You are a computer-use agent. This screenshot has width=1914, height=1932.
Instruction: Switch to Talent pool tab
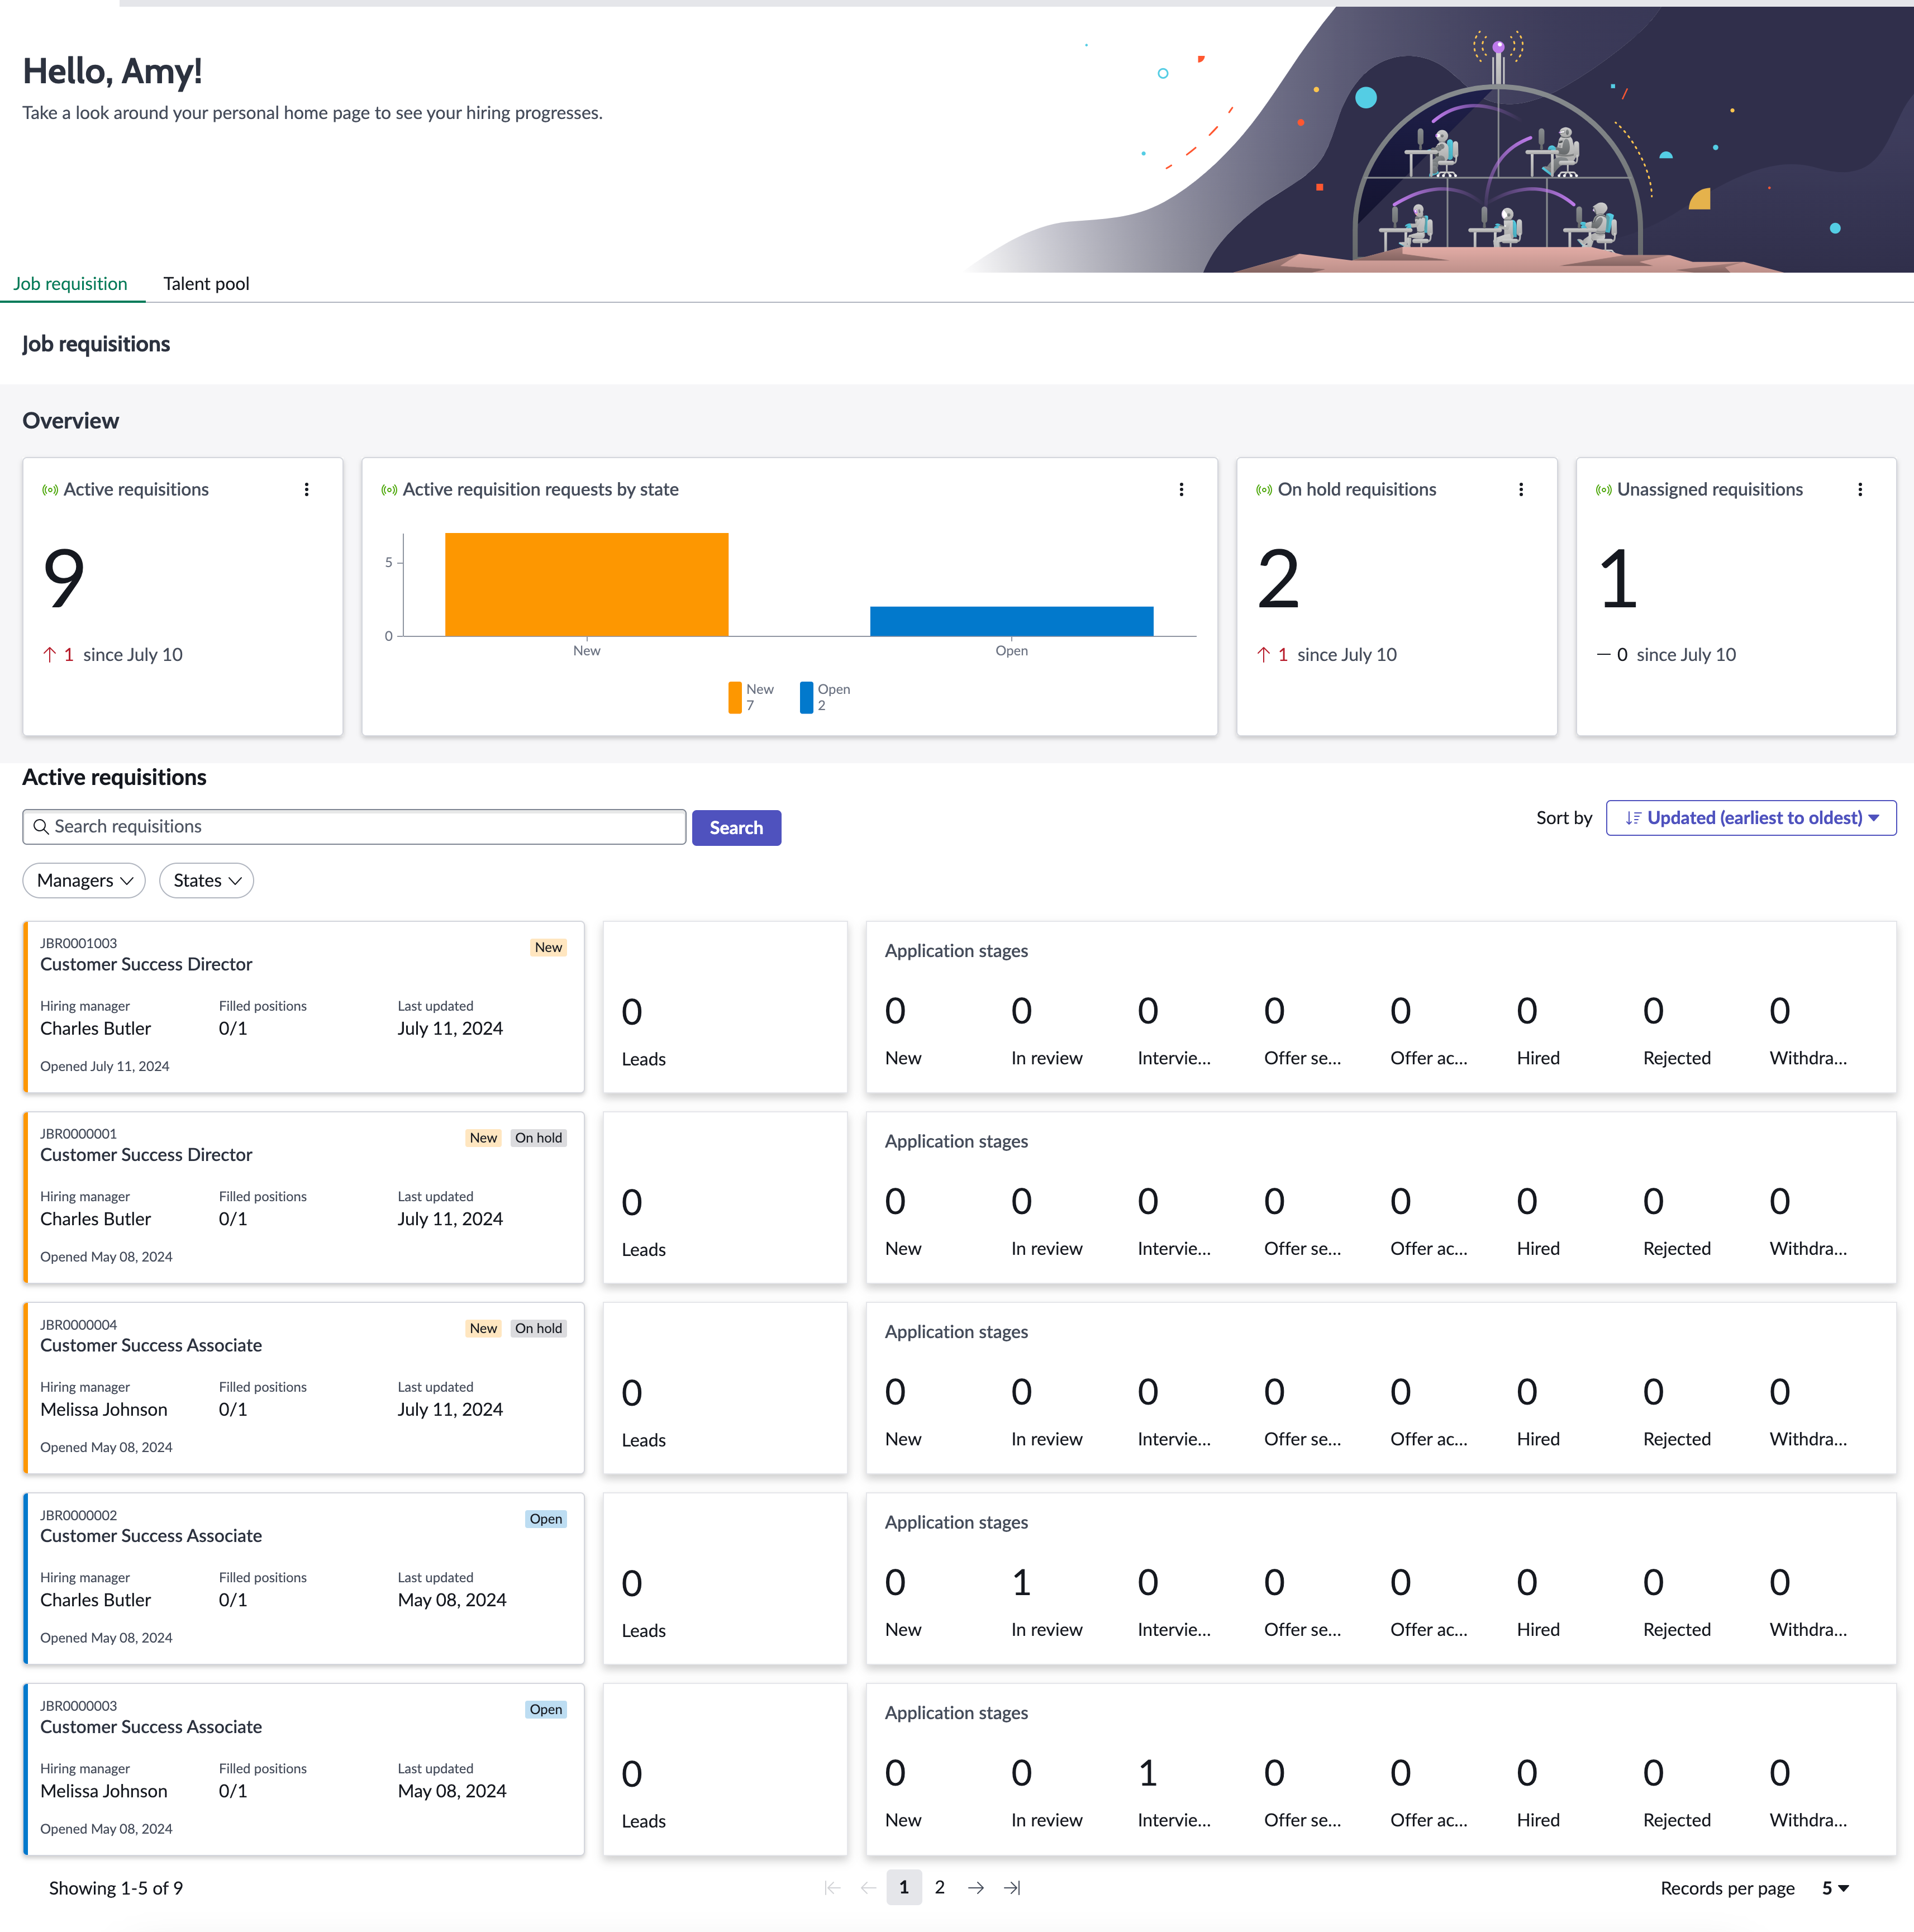(x=206, y=284)
